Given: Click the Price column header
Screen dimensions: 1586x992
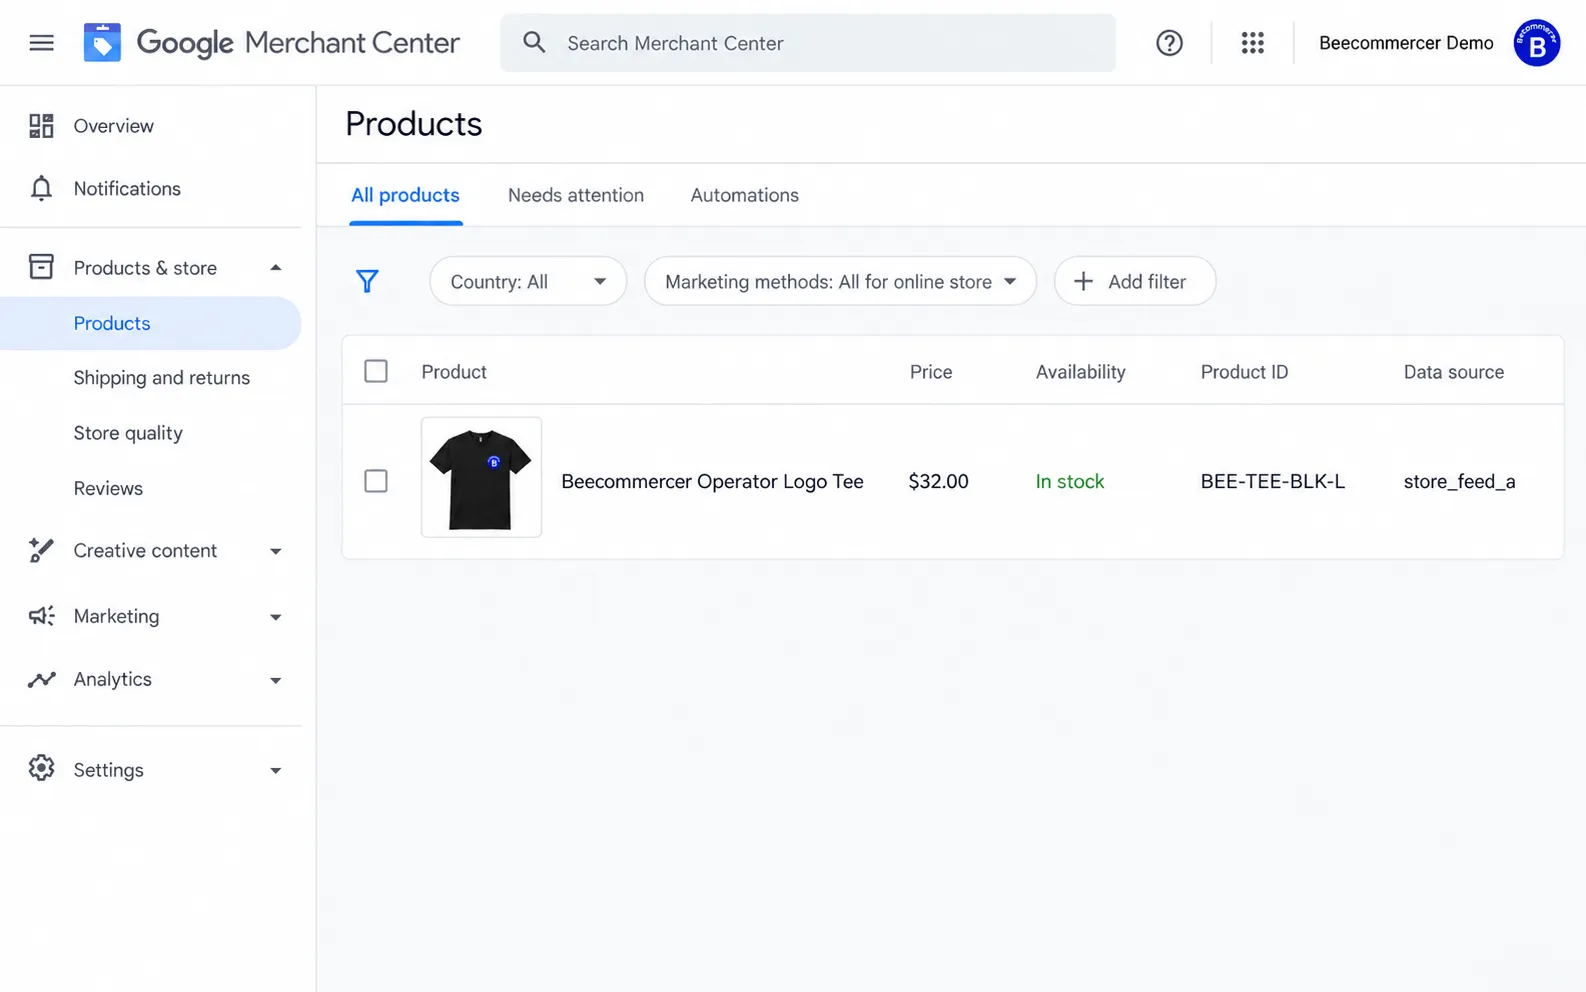Looking at the screenshot, I should (931, 372).
